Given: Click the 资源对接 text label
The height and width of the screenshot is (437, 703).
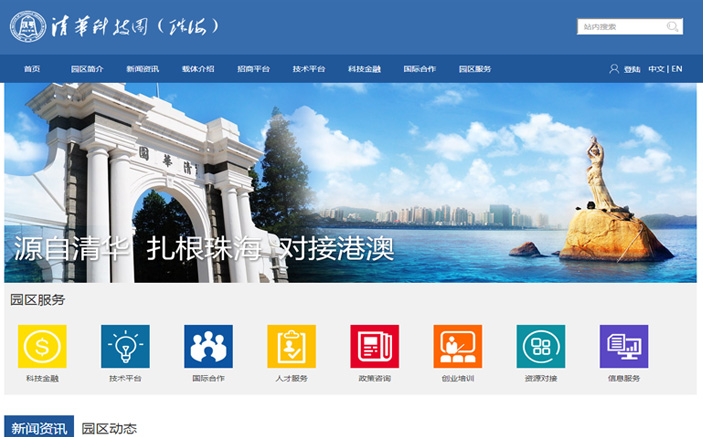Looking at the screenshot, I should tap(541, 378).
